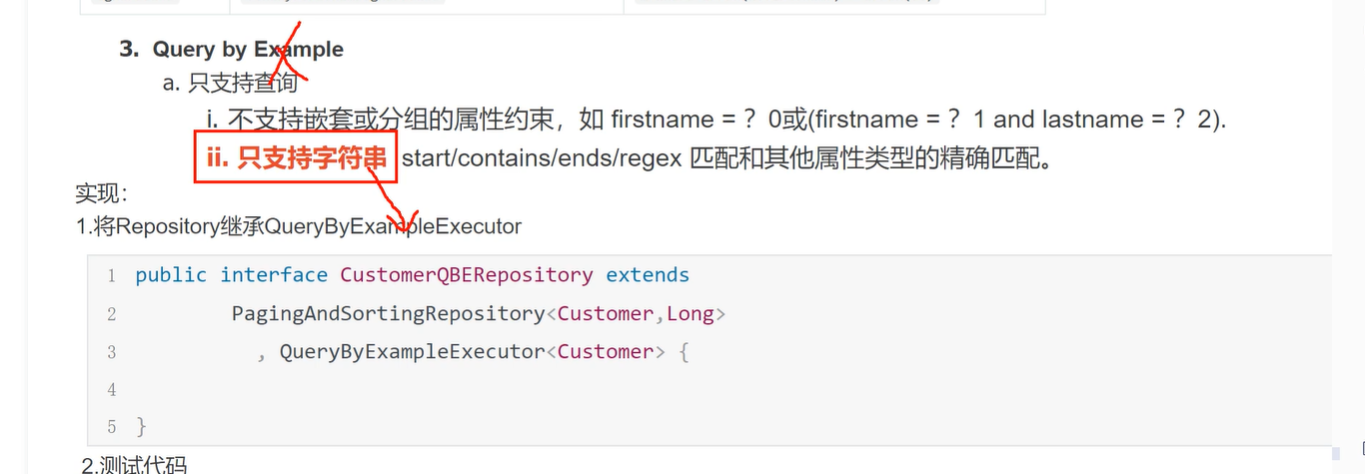Screen dimensions: 1365x474
Task: Click empty line 4 in the code block
Action: 710,389
